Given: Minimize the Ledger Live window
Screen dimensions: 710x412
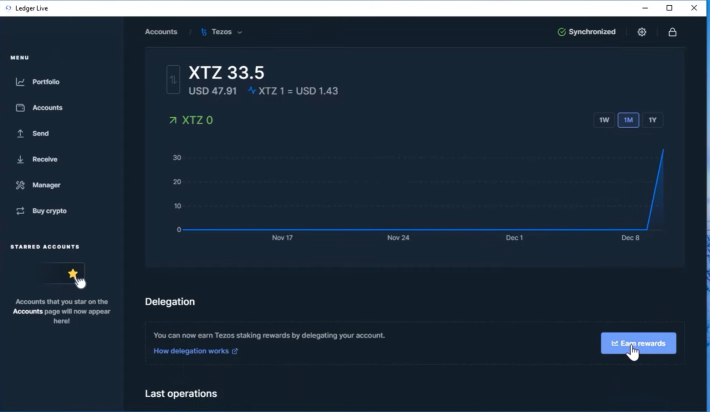Looking at the screenshot, I should pyautogui.click(x=645, y=8).
